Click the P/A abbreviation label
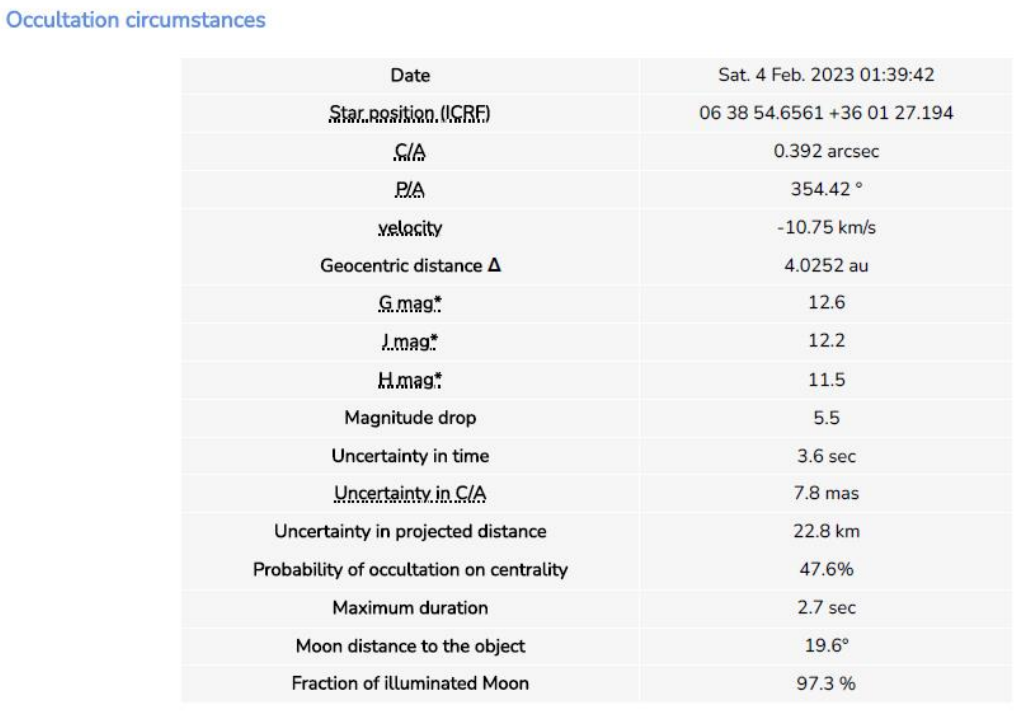Image resolution: width=1020 pixels, height=712 pixels. (410, 189)
